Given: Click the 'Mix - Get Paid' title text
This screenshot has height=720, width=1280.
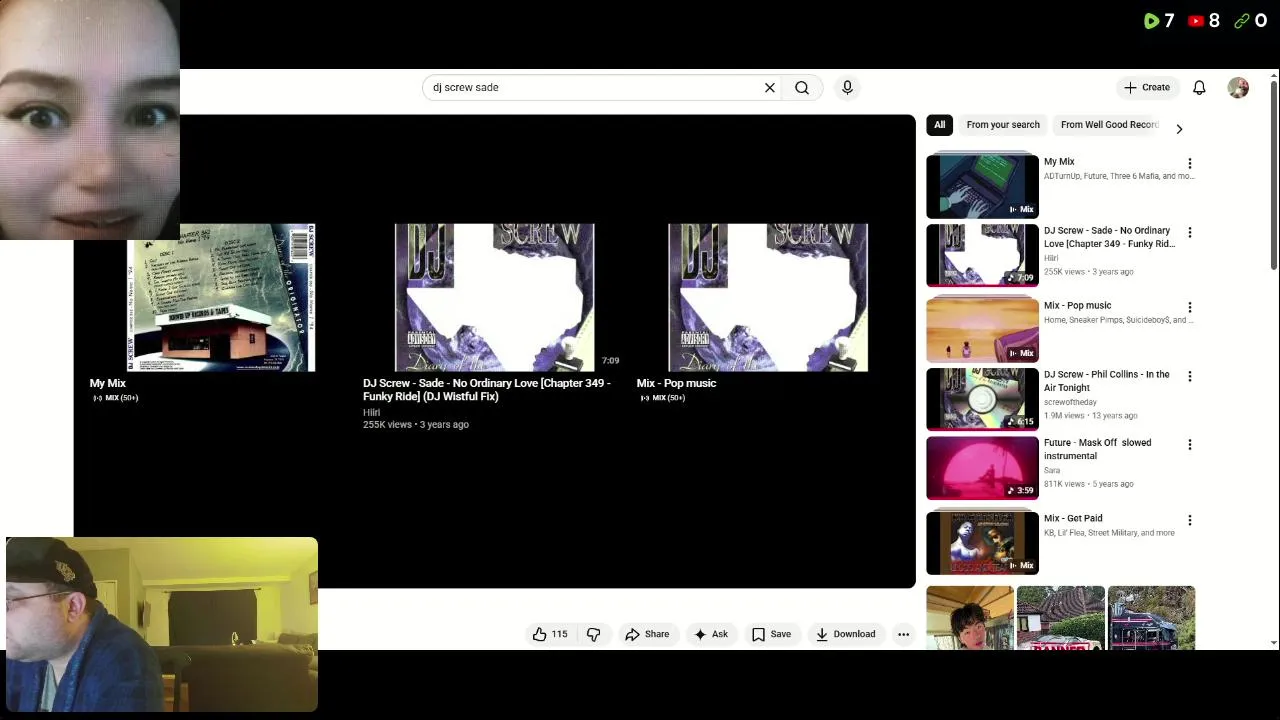Looking at the screenshot, I should [x=1073, y=518].
